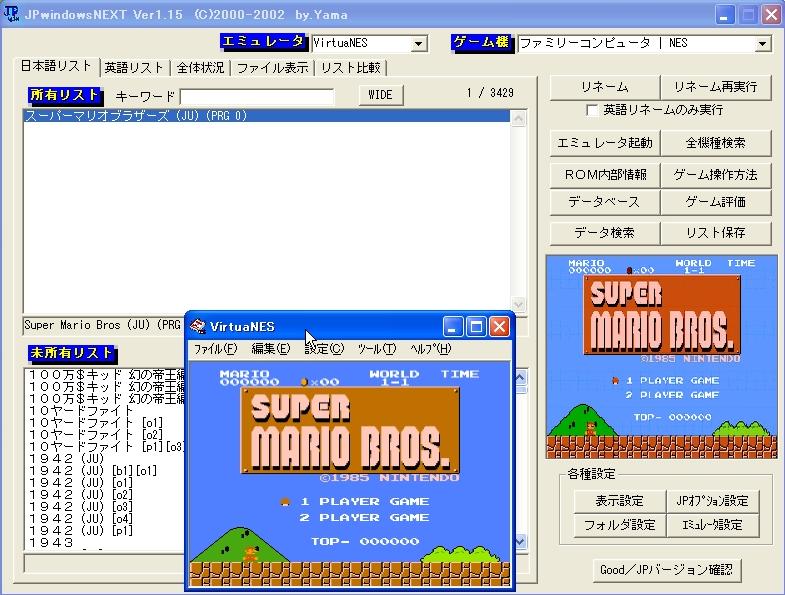Click 未所有リスト scrollbar down arrow
Viewport: 785px width, 595px height.
pyautogui.click(x=520, y=541)
